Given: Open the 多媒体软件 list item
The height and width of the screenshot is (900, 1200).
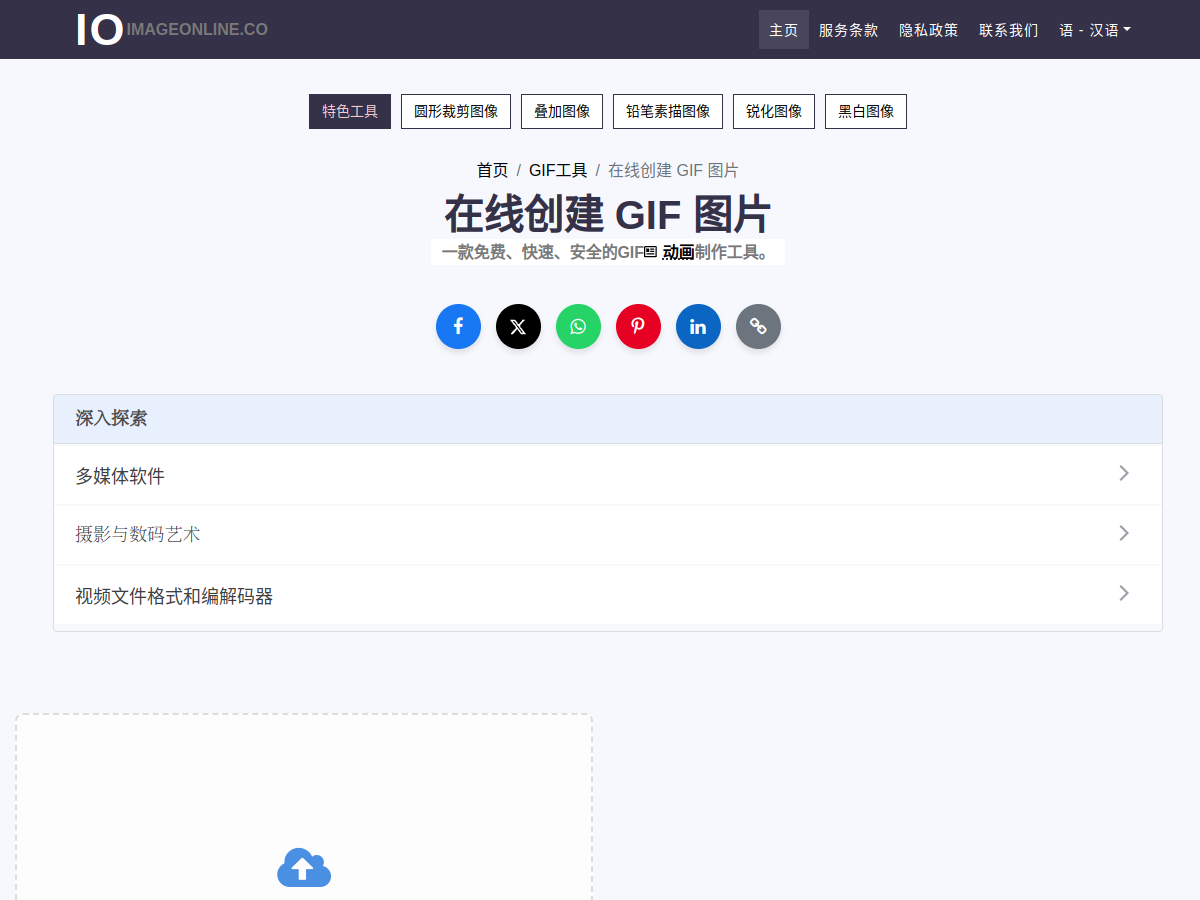Looking at the screenshot, I should tap(608, 475).
